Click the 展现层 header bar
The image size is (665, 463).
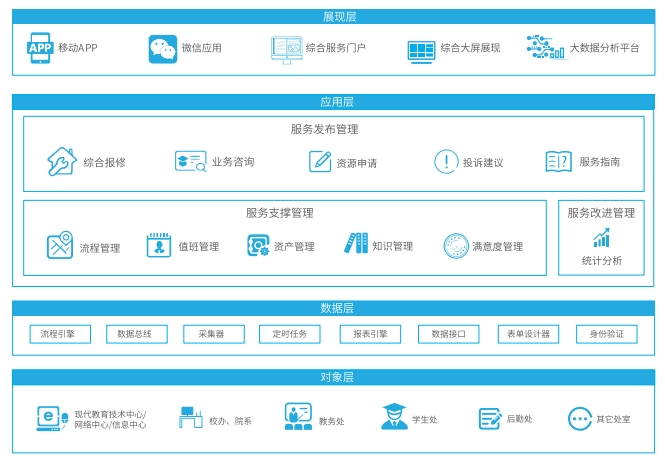coord(333,17)
